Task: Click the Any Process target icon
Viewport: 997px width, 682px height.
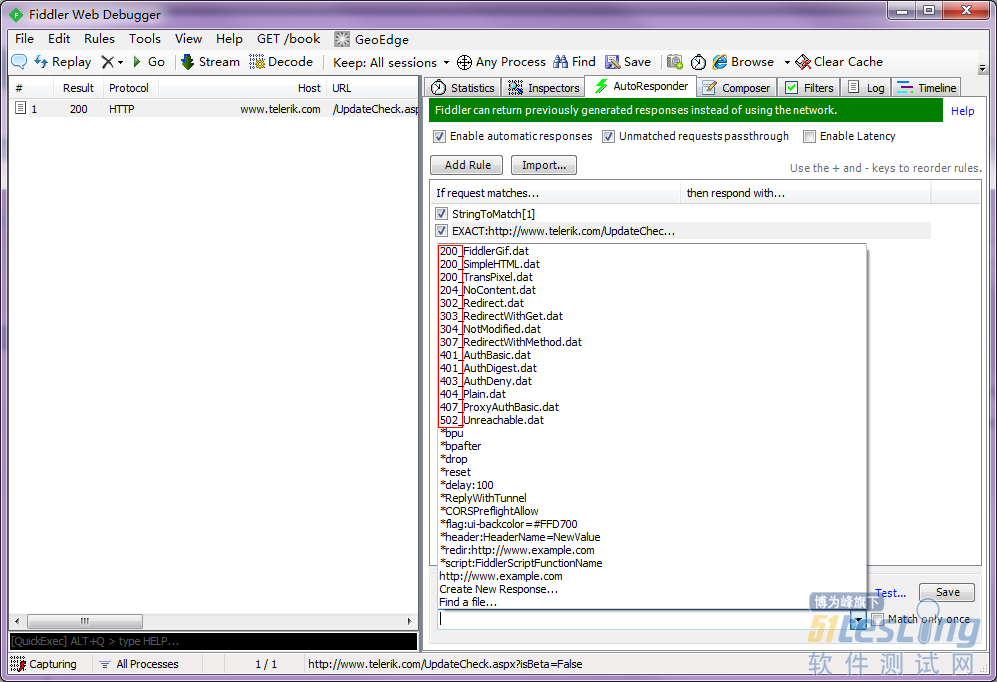Action: pyautogui.click(x=464, y=62)
